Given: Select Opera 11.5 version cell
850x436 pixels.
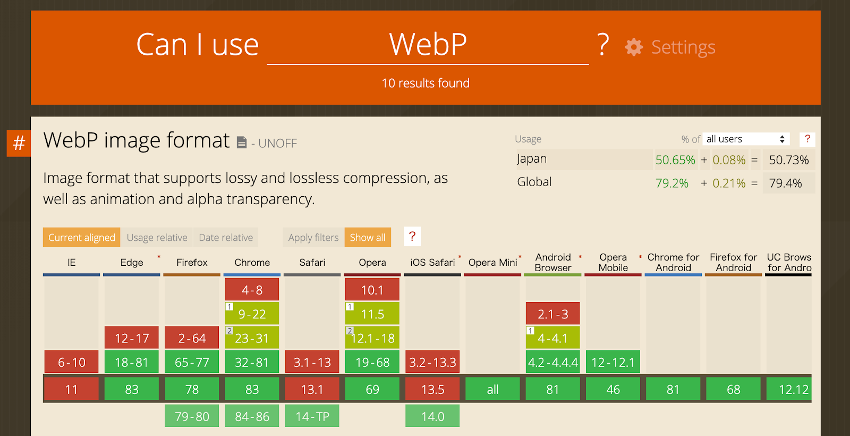Looking at the screenshot, I should [372, 314].
